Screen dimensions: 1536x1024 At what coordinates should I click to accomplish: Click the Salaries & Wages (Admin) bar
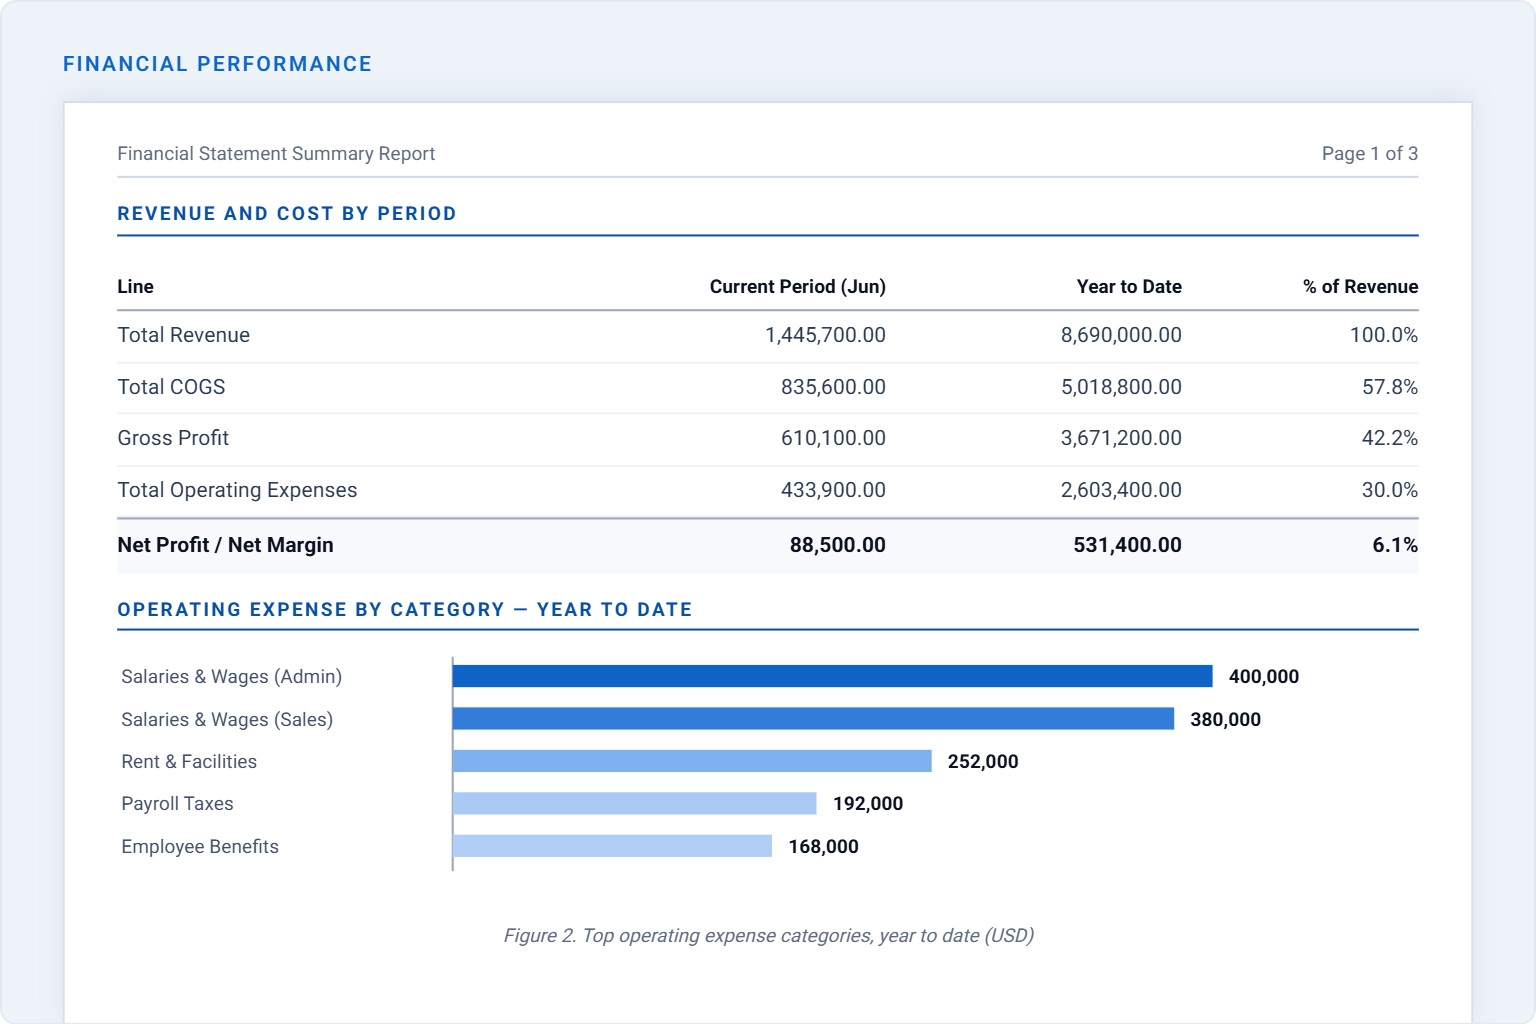tap(833, 677)
